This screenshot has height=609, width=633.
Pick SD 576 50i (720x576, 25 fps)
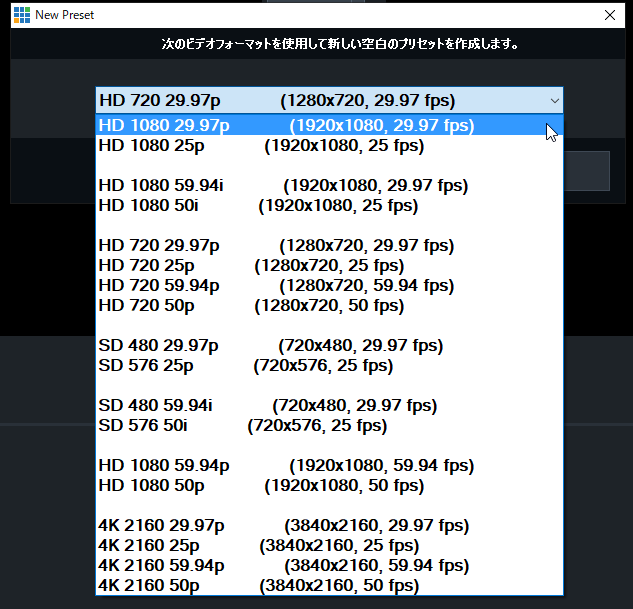[x=329, y=425]
